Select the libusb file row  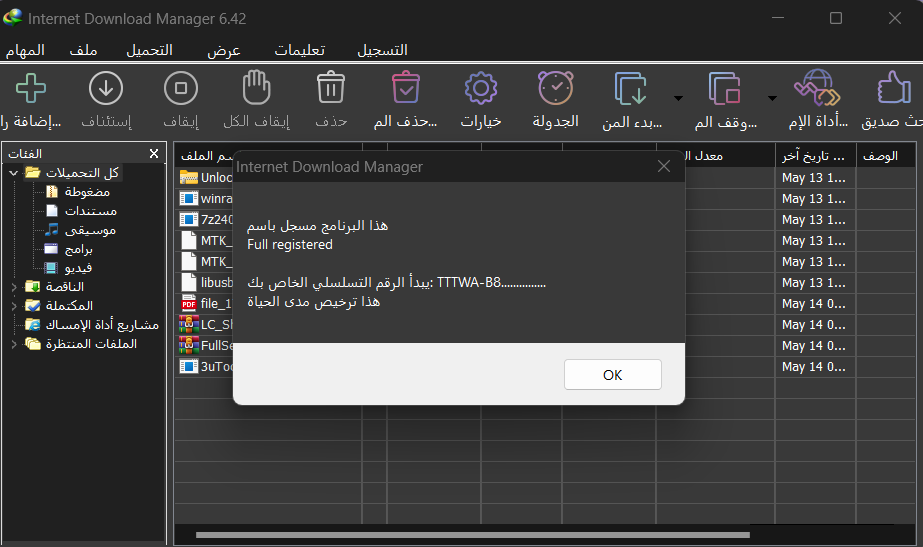coord(544,283)
